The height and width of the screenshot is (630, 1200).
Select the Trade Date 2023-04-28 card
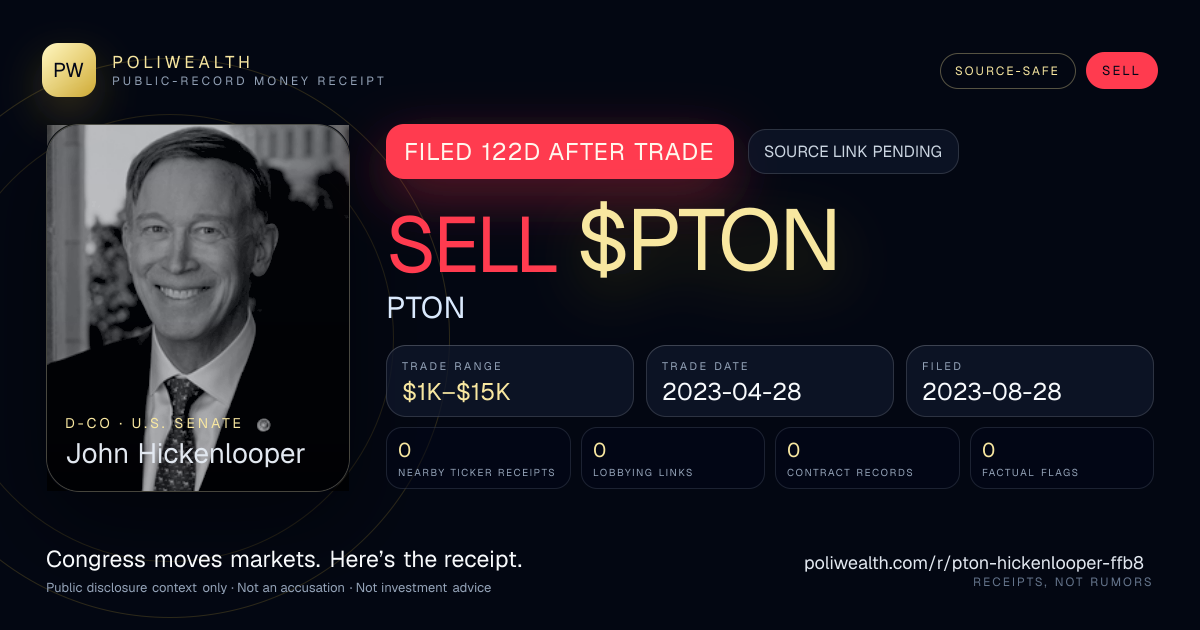(770, 381)
